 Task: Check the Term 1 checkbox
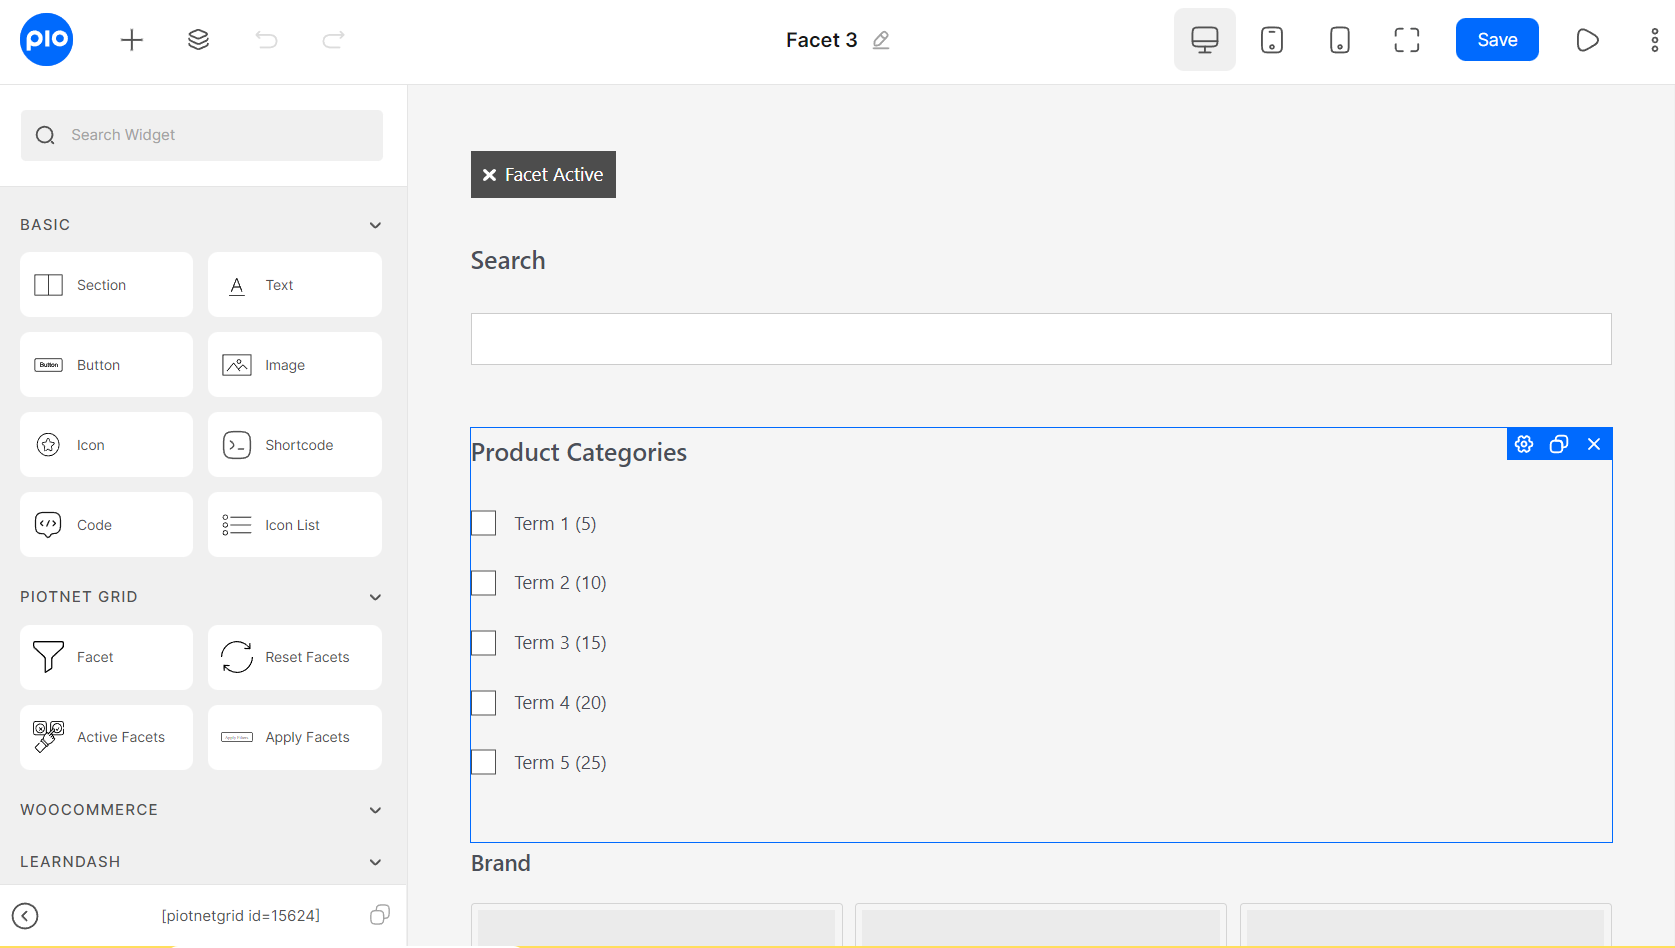click(483, 522)
